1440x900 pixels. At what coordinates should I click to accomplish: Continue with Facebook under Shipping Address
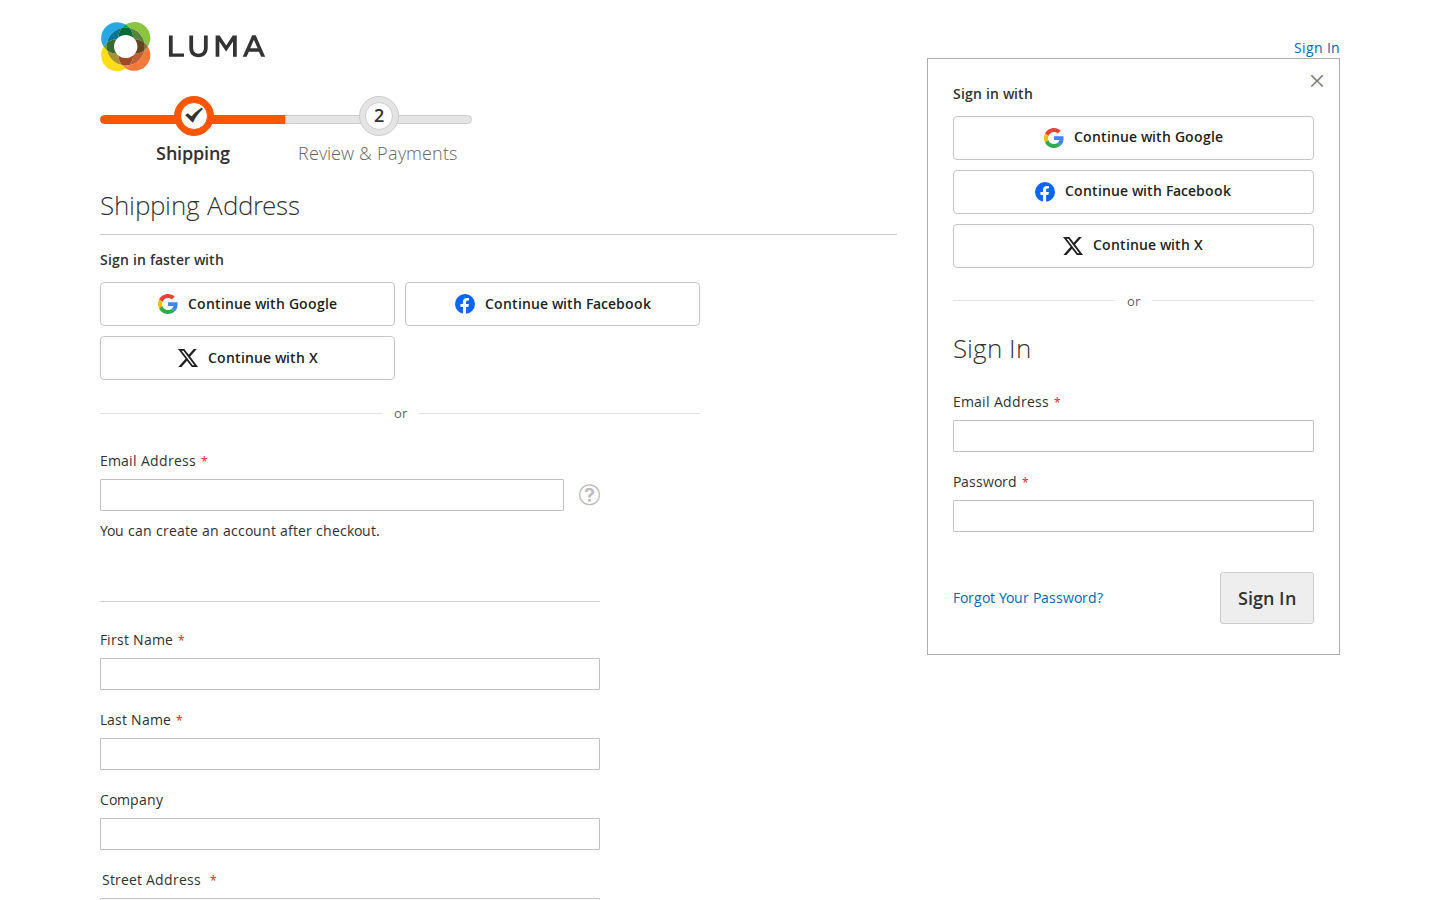(x=552, y=304)
